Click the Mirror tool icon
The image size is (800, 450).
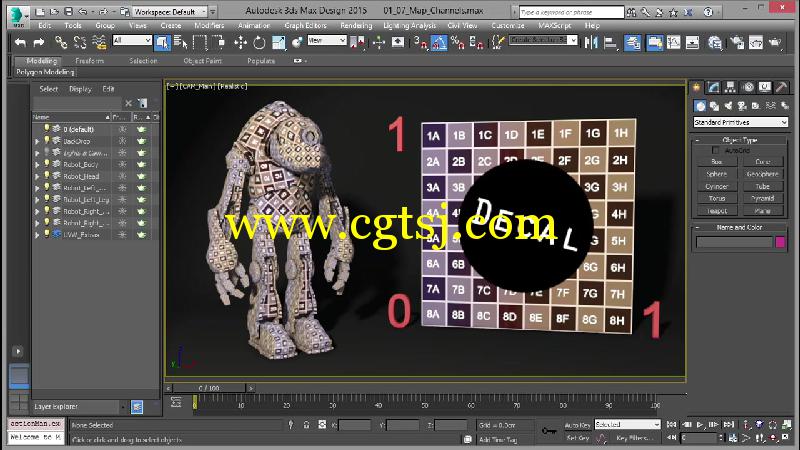coord(591,43)
